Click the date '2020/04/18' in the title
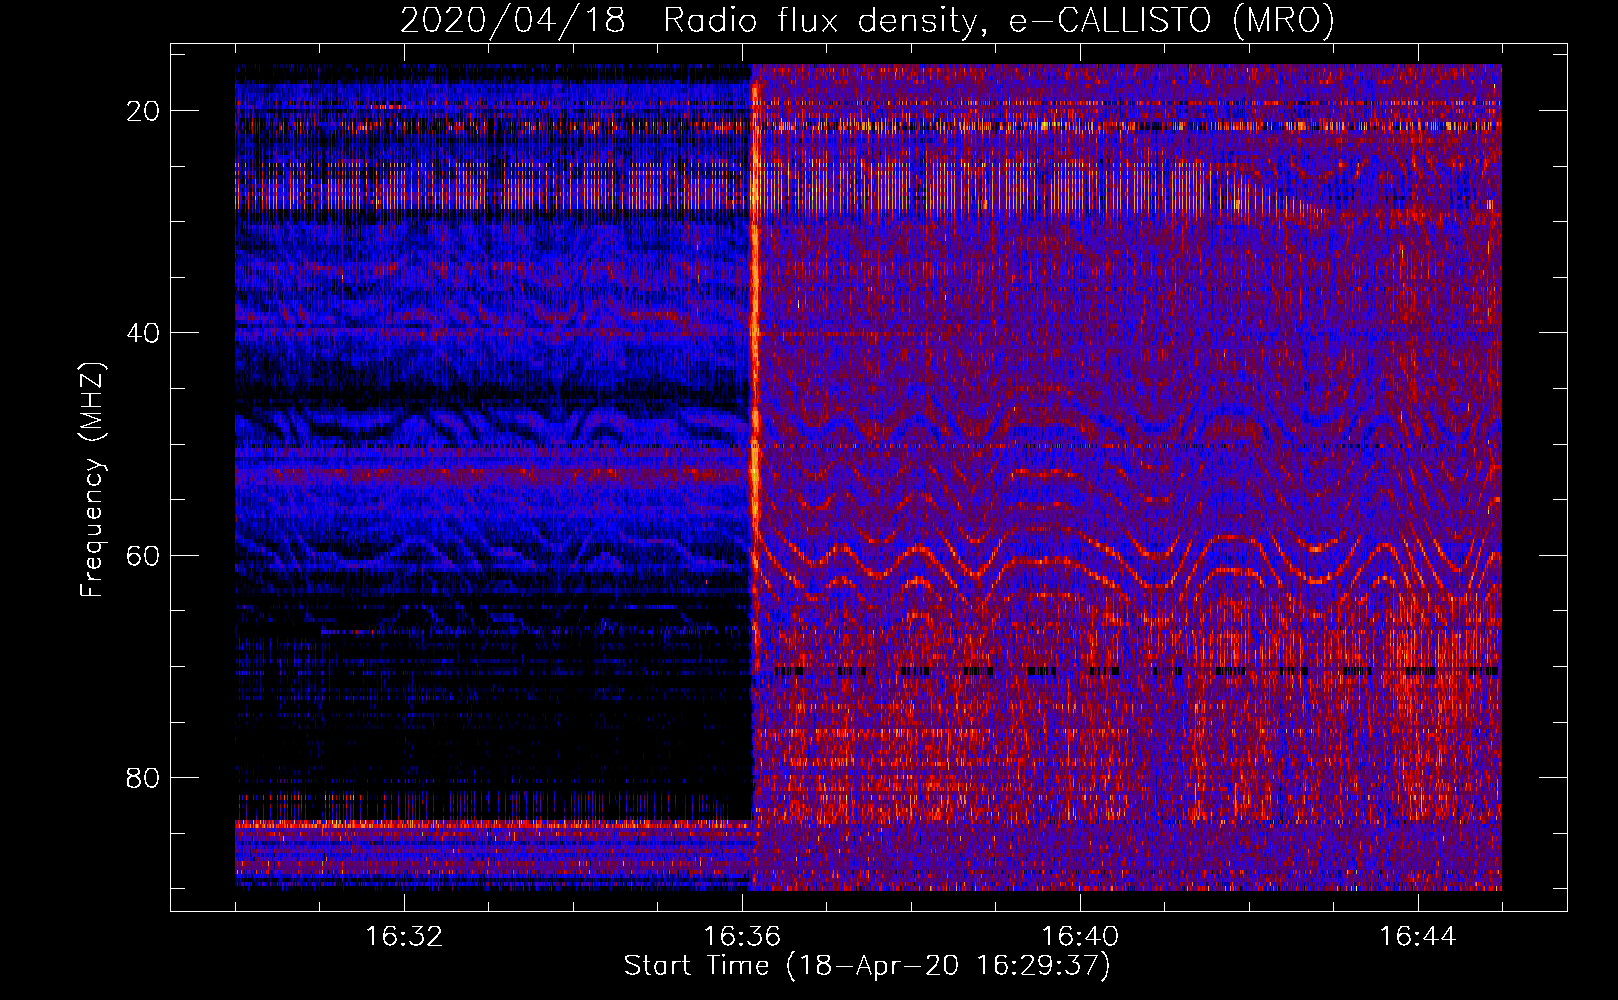 [x=513, y=20]
